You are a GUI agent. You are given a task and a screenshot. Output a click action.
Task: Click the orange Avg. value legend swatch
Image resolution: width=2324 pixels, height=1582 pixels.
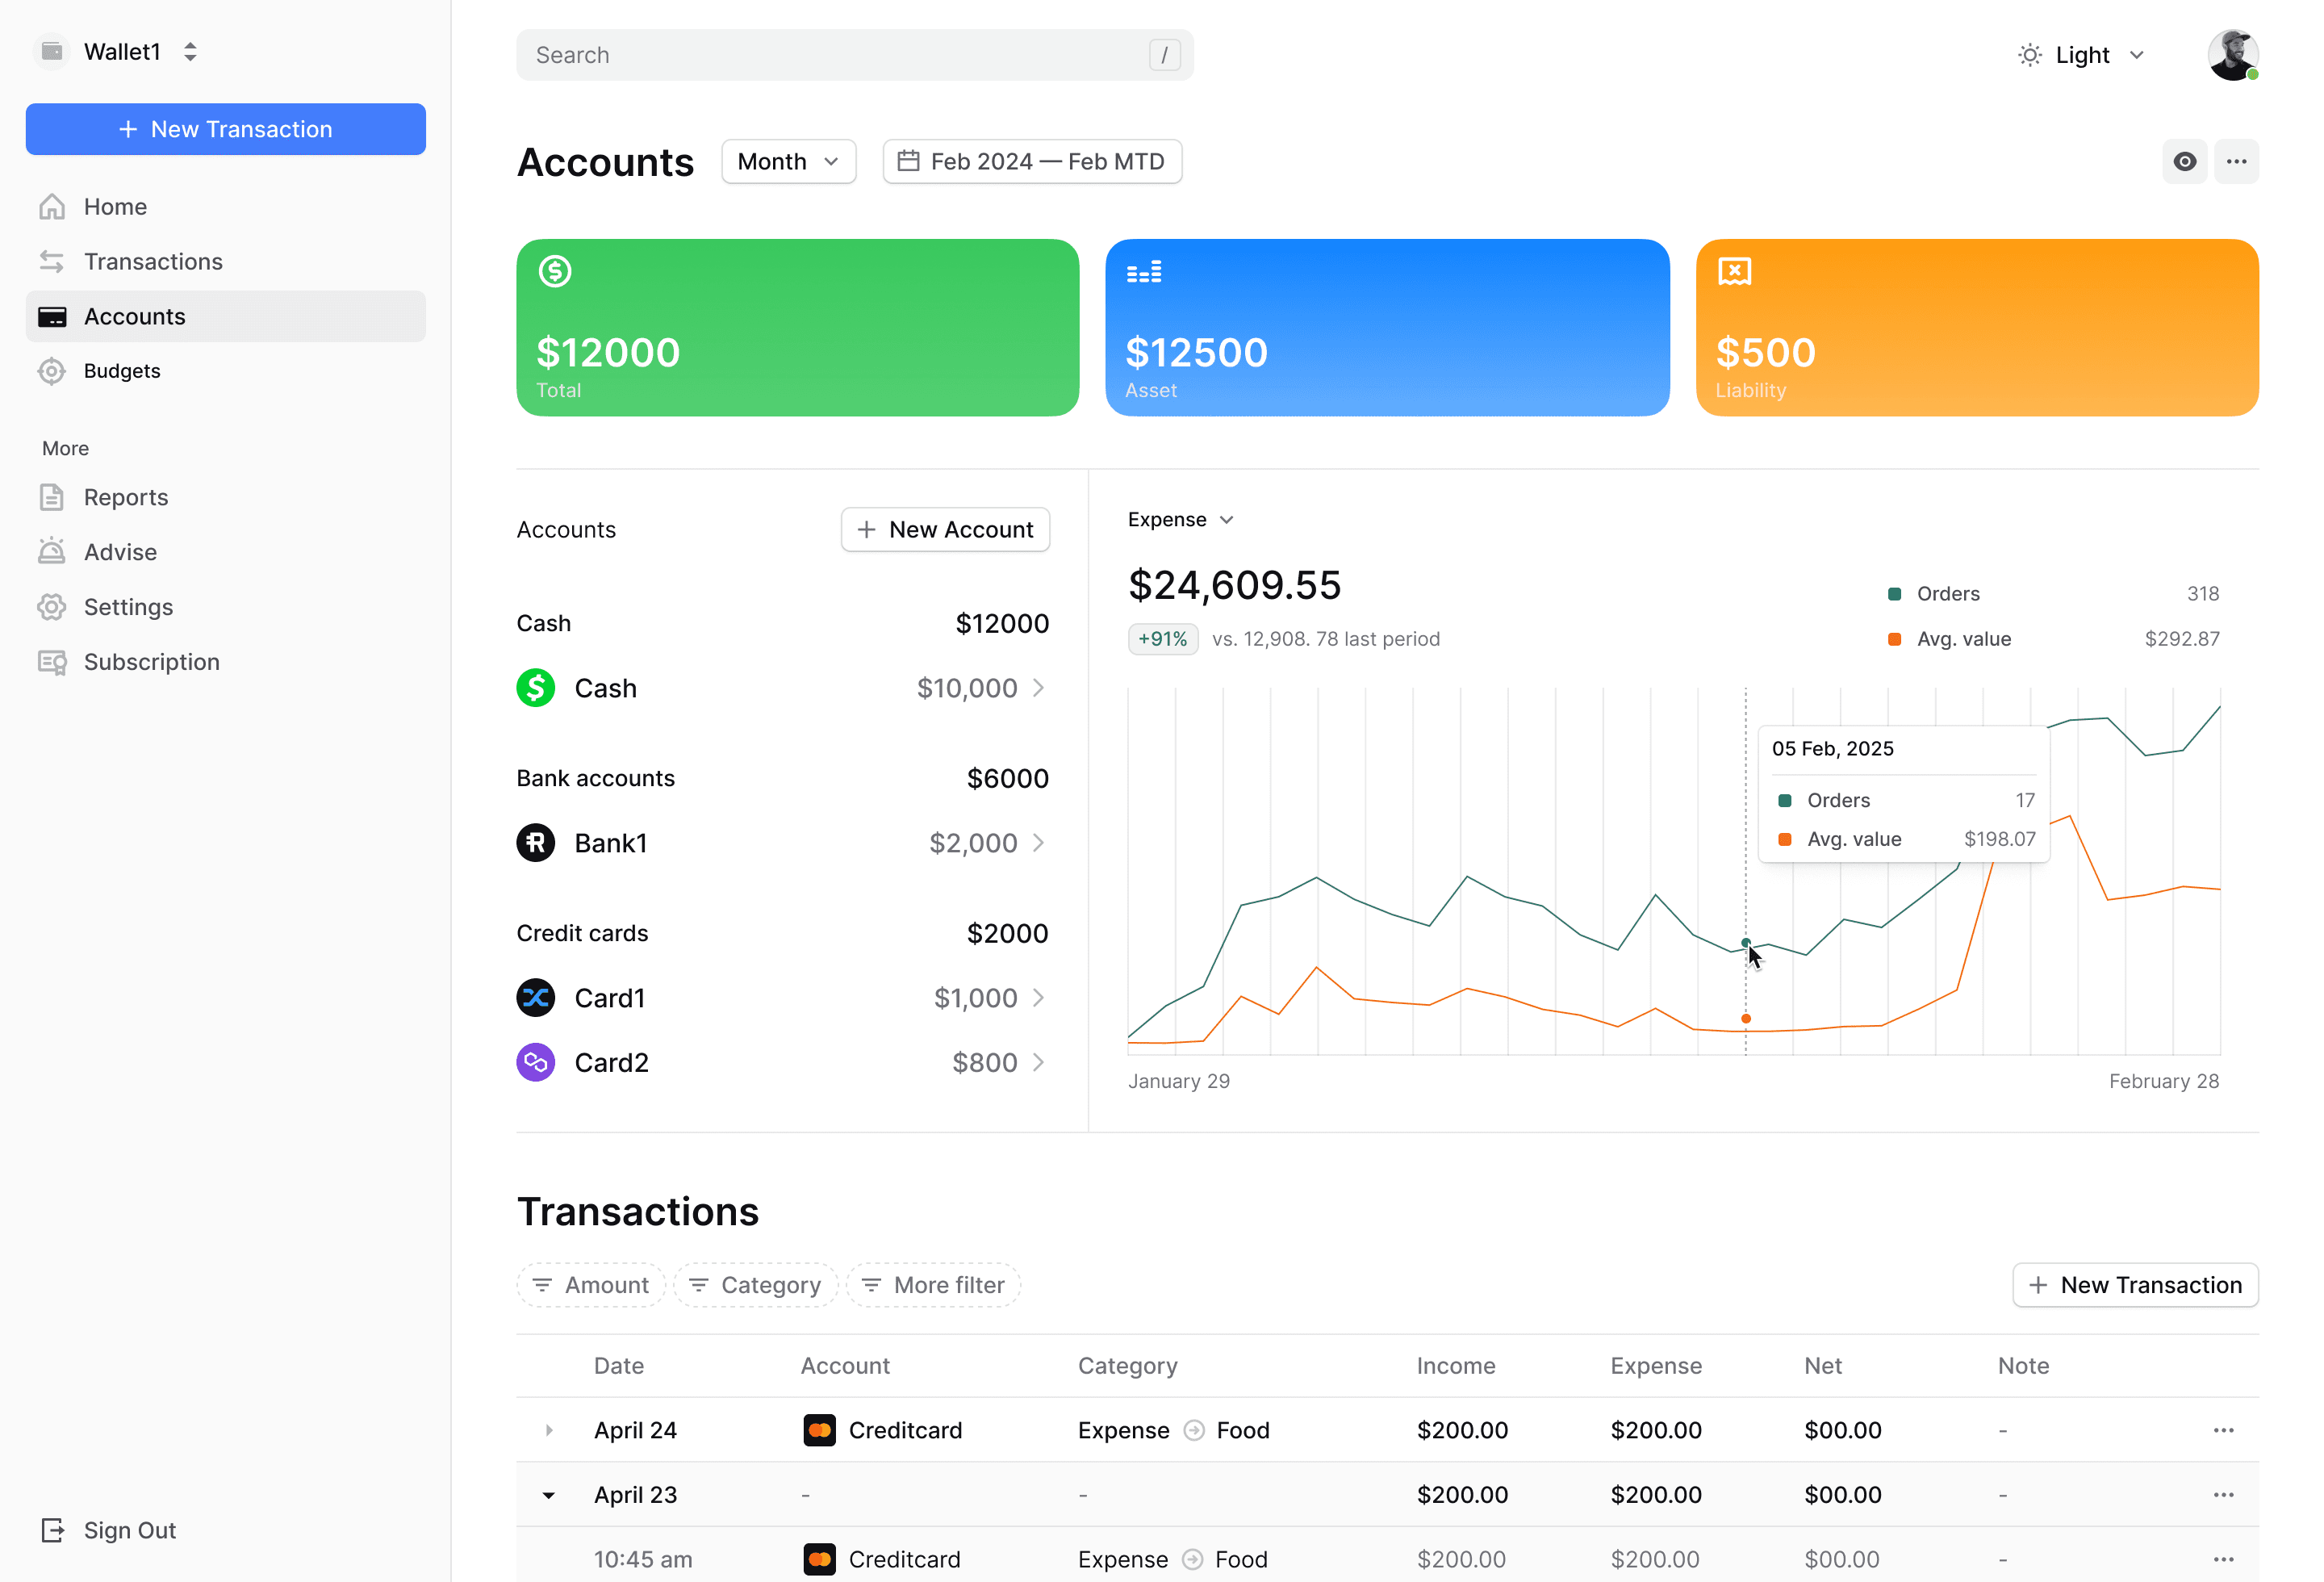tap(1894, 639)
